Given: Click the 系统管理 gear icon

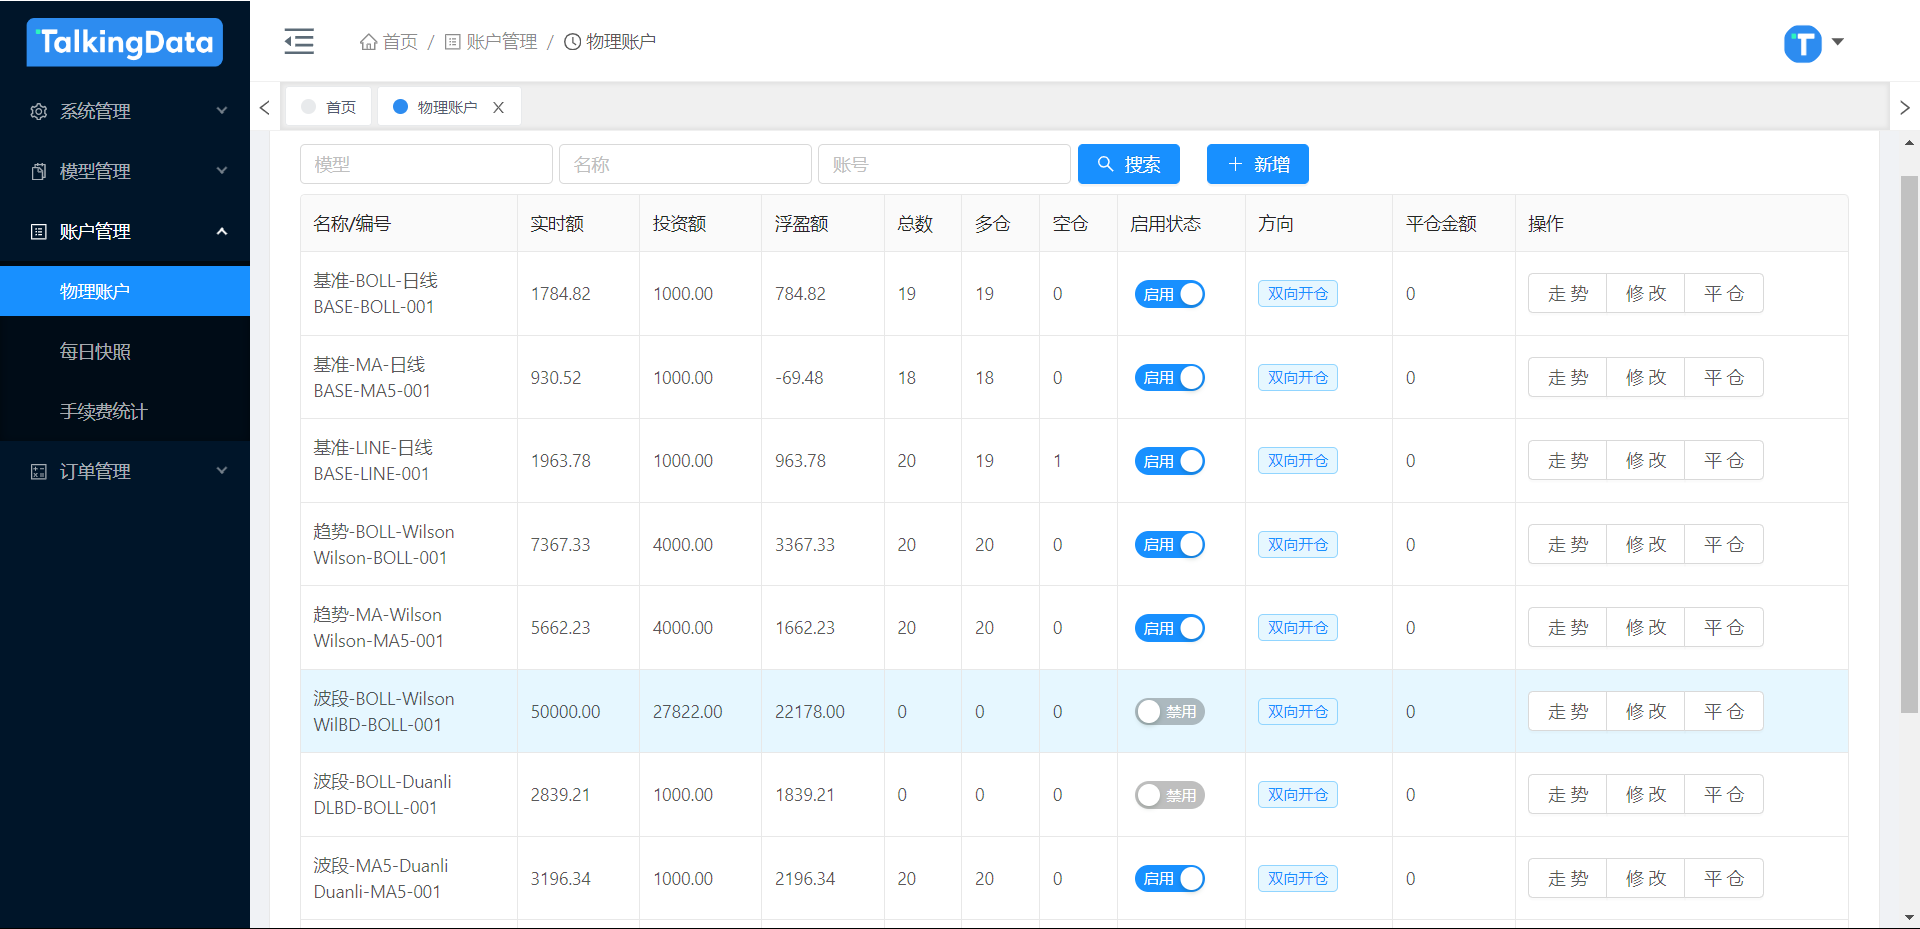Looking at the screenshot, I should click(x=39, y=111).
